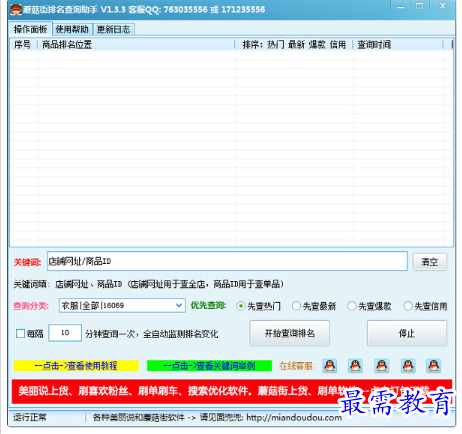This screenshot has height=434, width=462.
Task: Open the green 查看关键词举例 link
Action: [209, 366]
